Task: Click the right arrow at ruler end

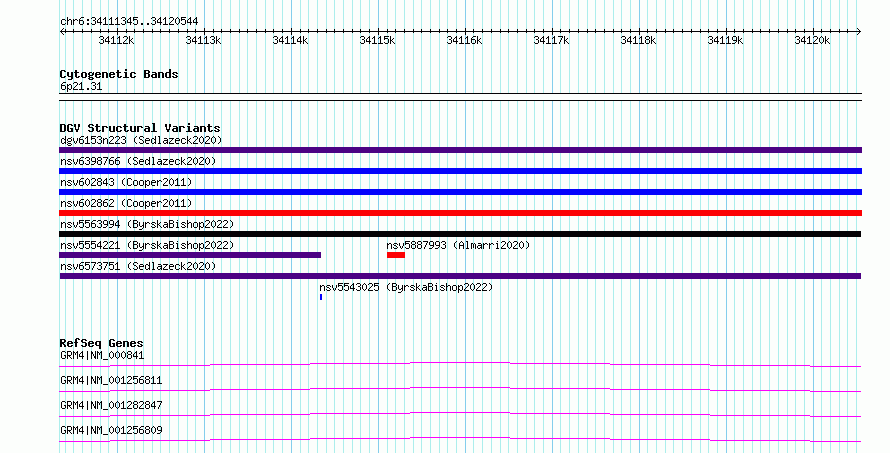Action: [x=859, y=32]
